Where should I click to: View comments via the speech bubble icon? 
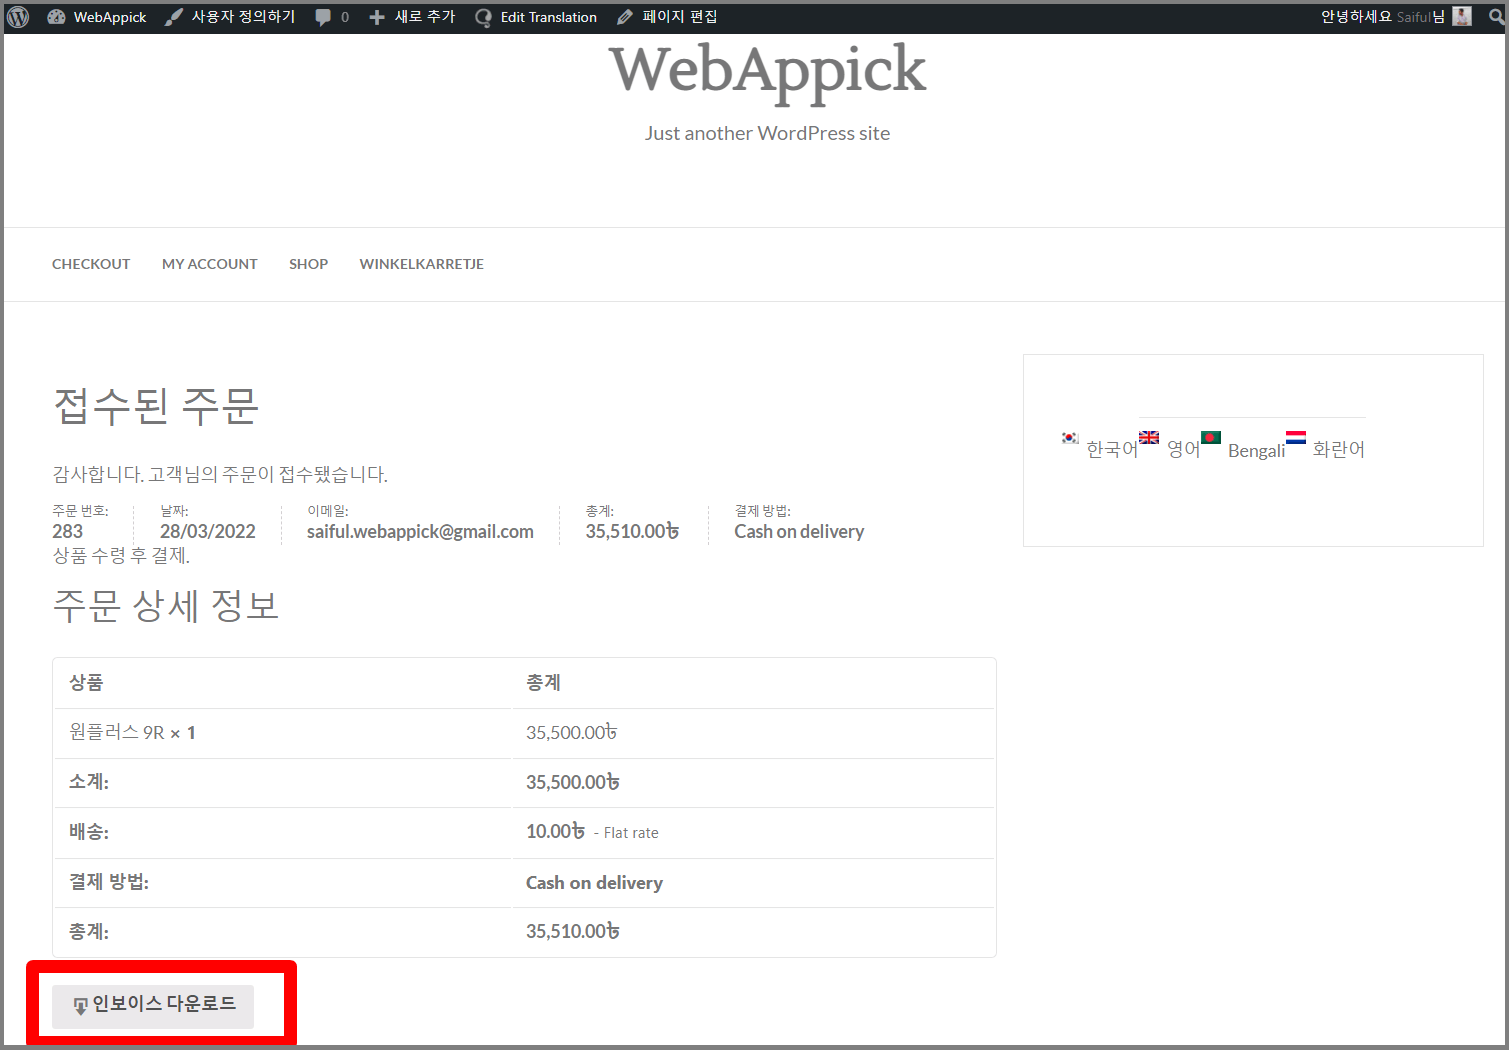click(x=323, y=17)
